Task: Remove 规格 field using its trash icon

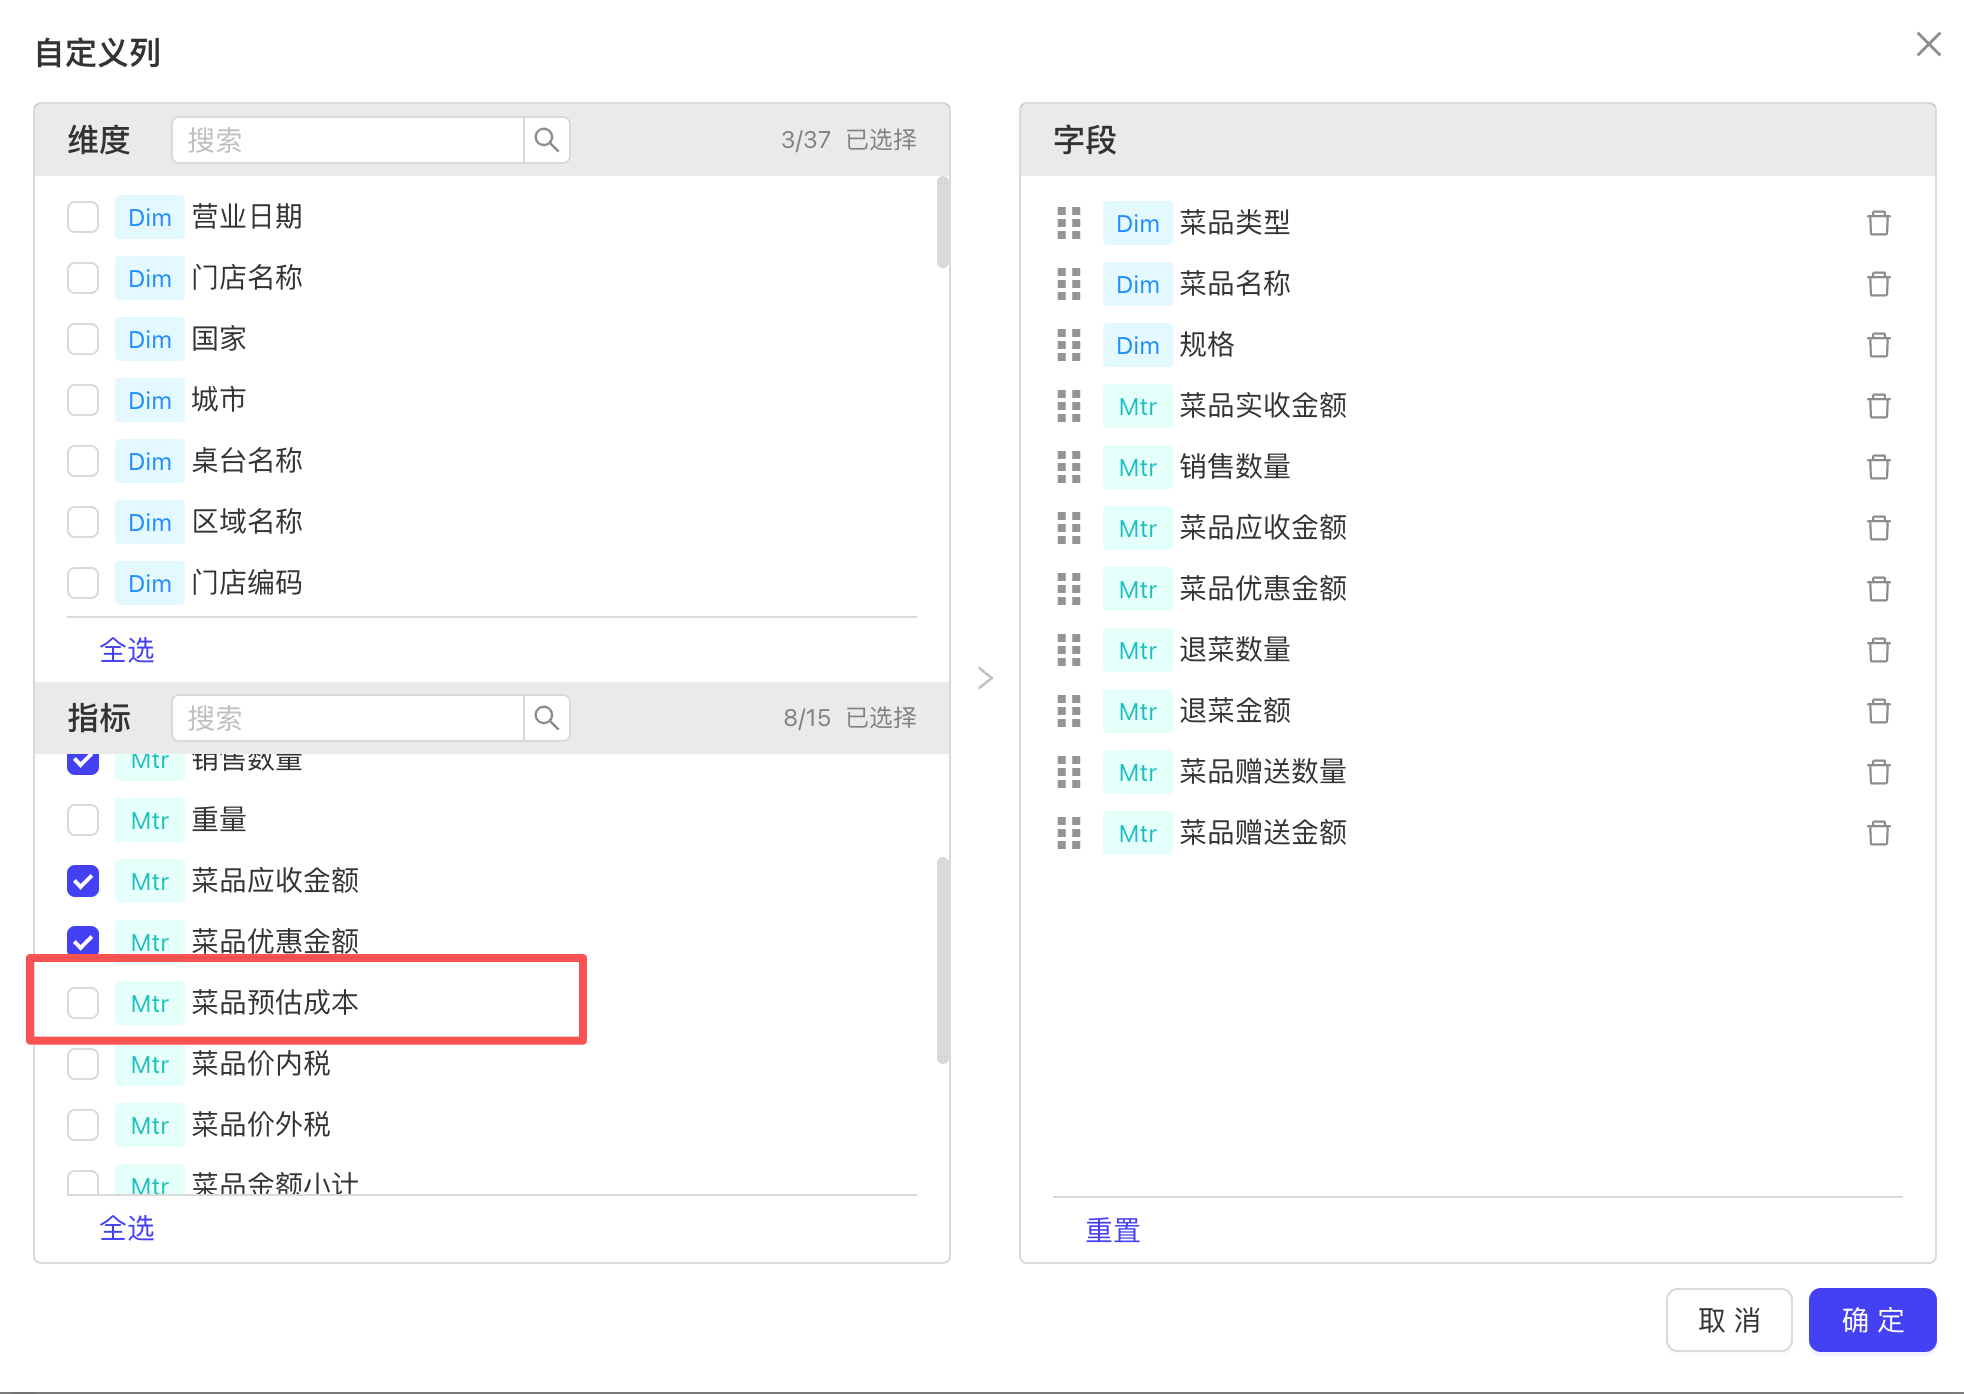Action: tap(1878, 345)
